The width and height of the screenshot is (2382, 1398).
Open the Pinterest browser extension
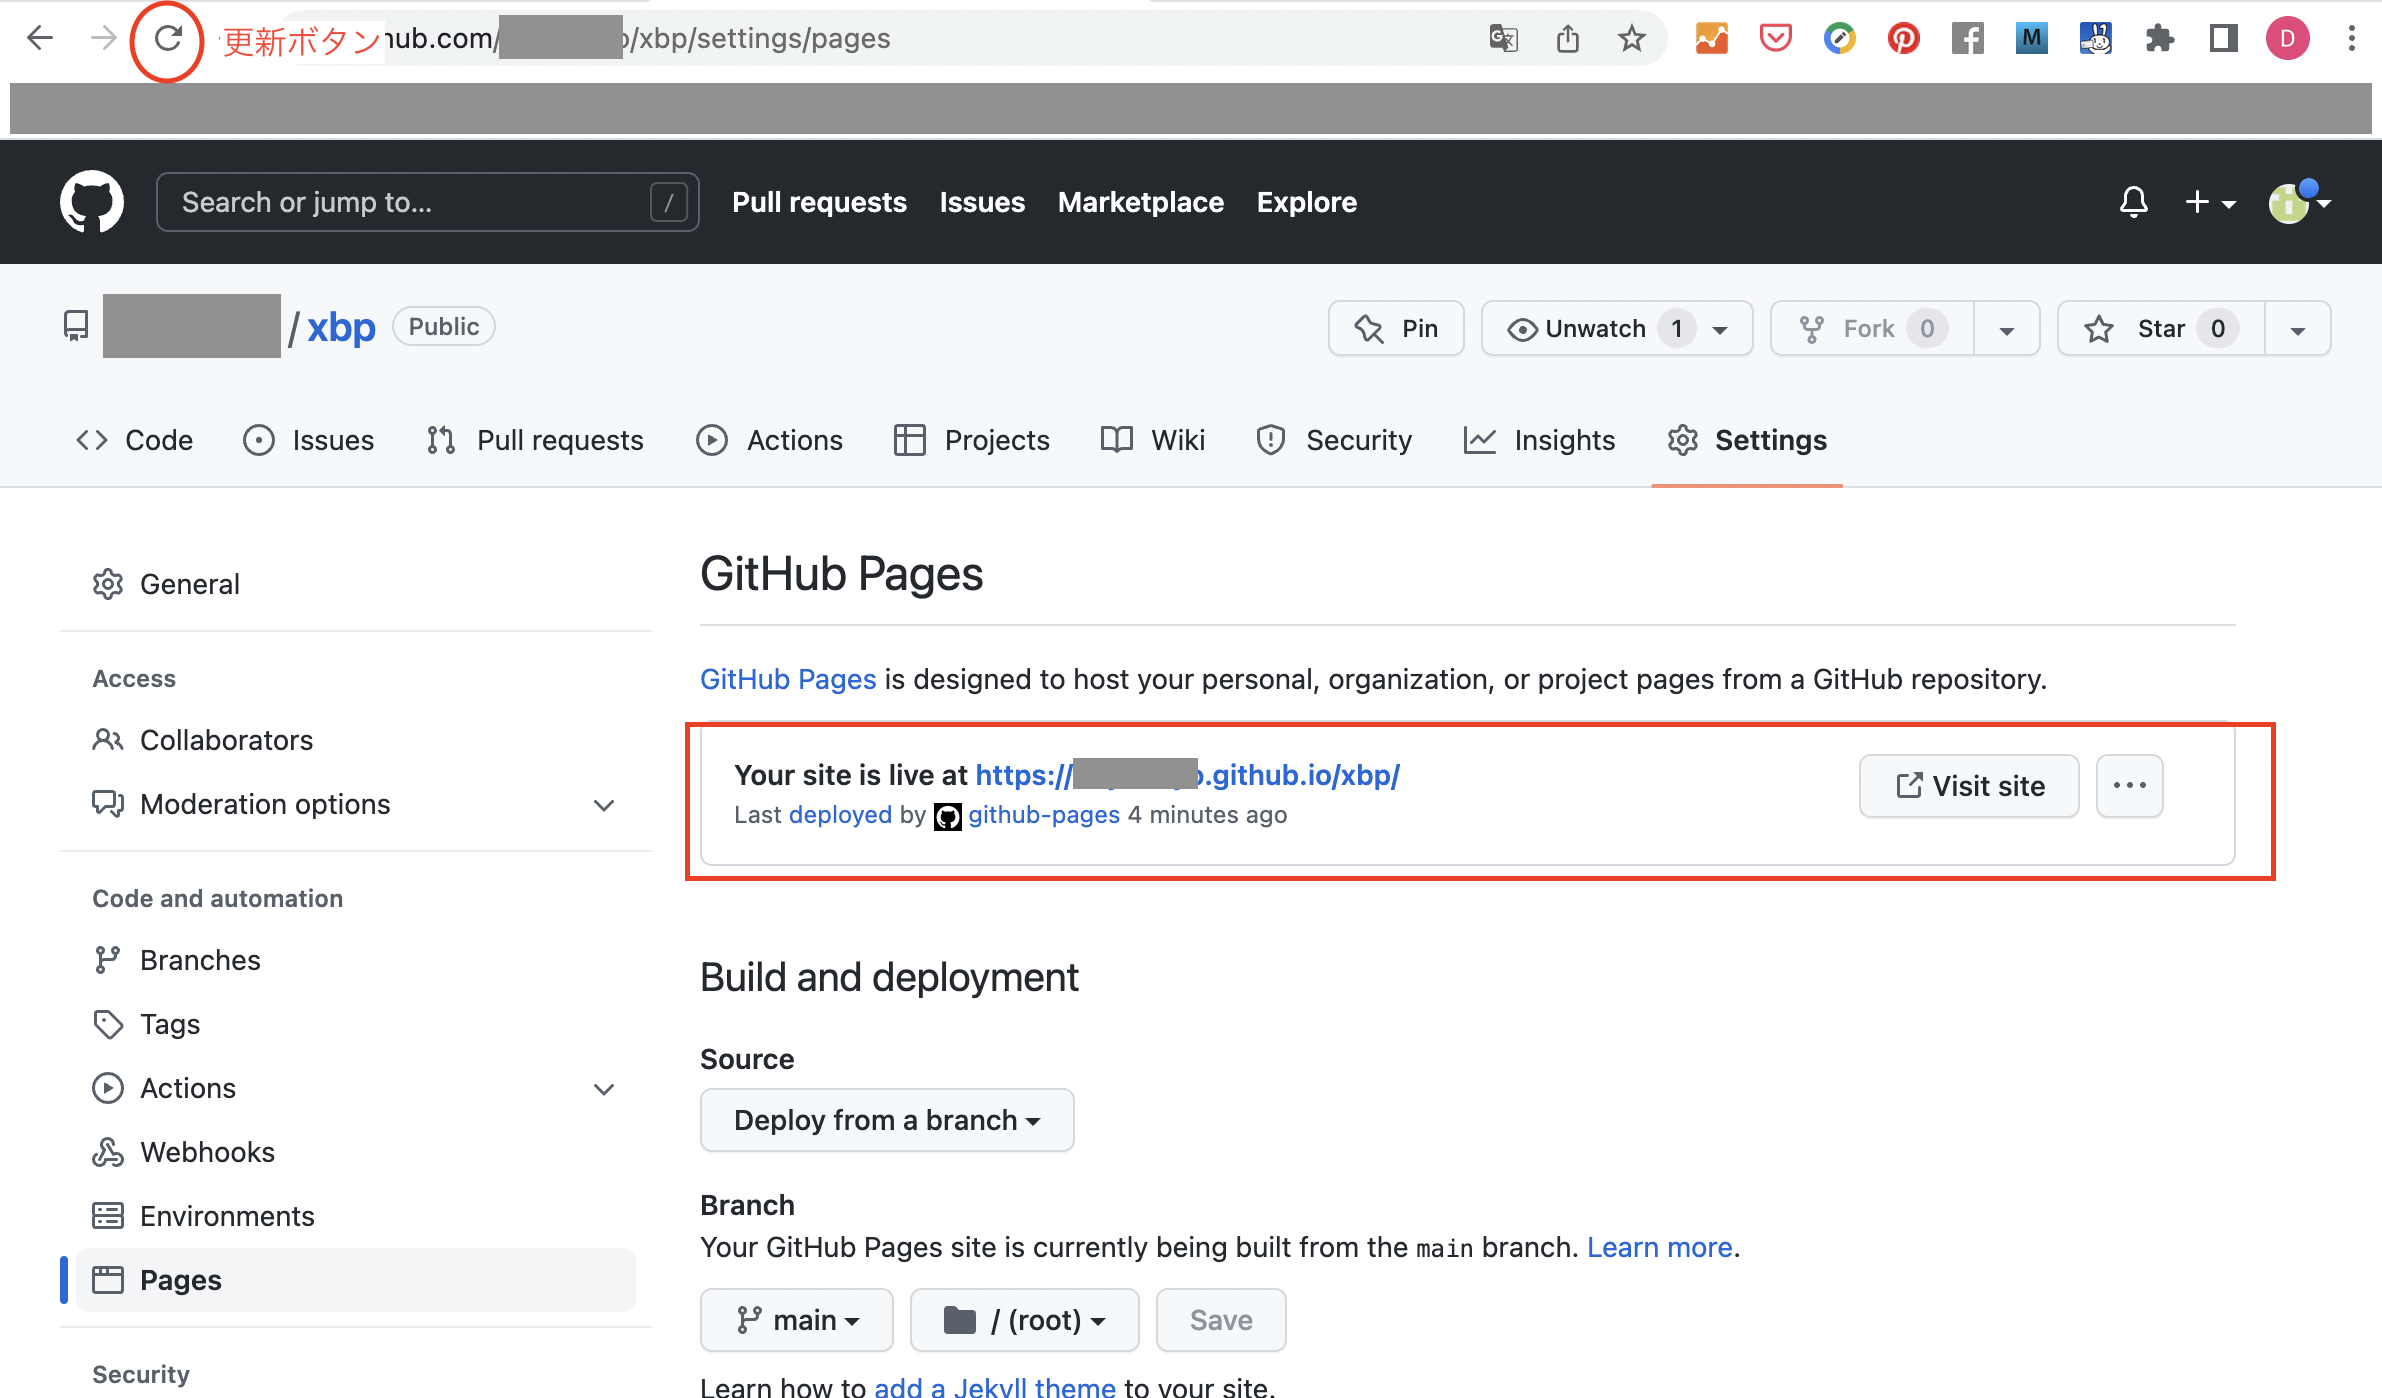point(1903,39)
